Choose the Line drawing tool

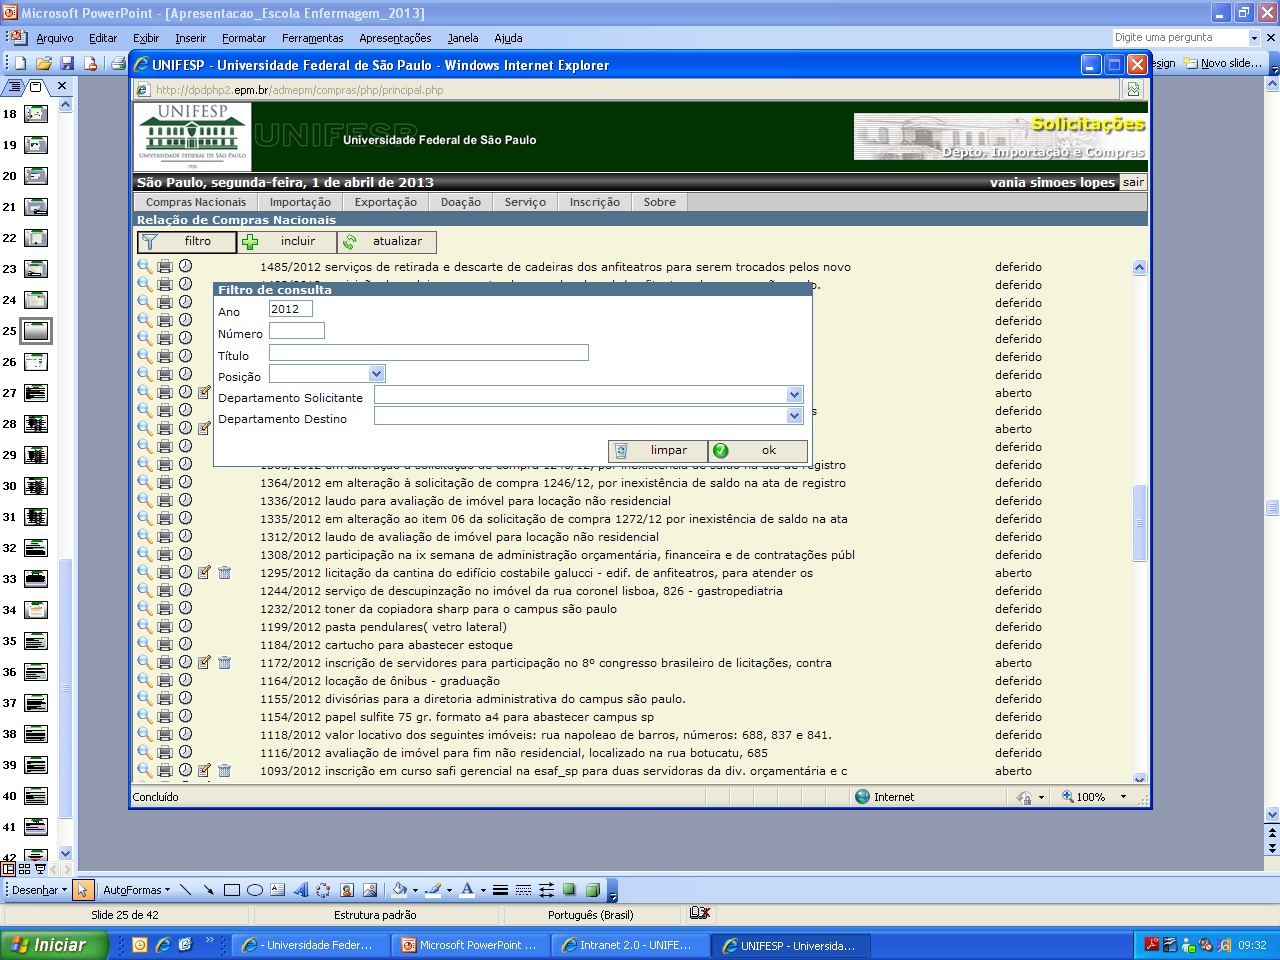186,890
